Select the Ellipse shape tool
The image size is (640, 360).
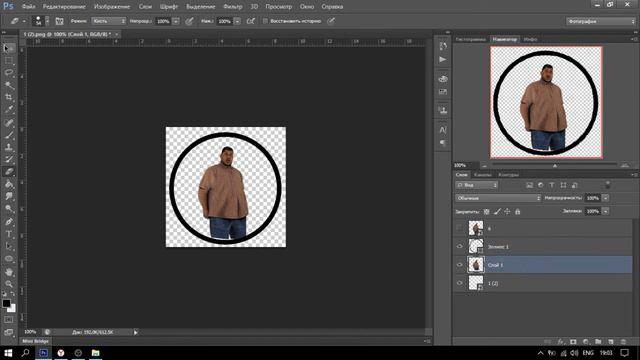coord(9,259)
